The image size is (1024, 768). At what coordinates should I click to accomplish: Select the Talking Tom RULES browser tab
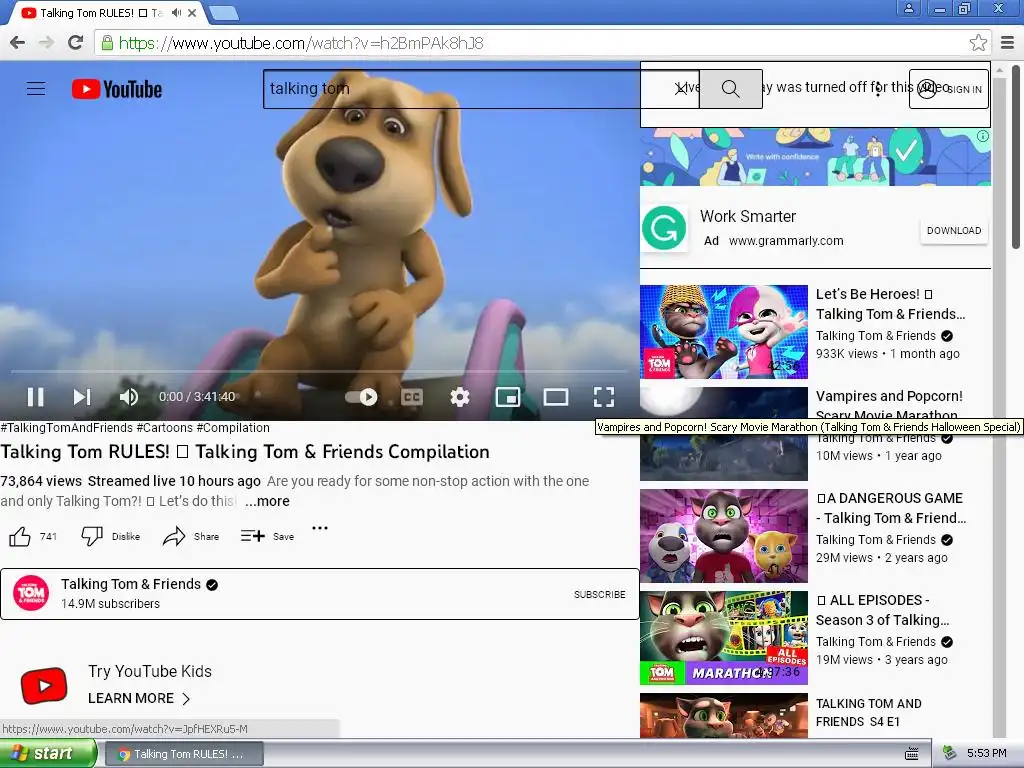101,12
